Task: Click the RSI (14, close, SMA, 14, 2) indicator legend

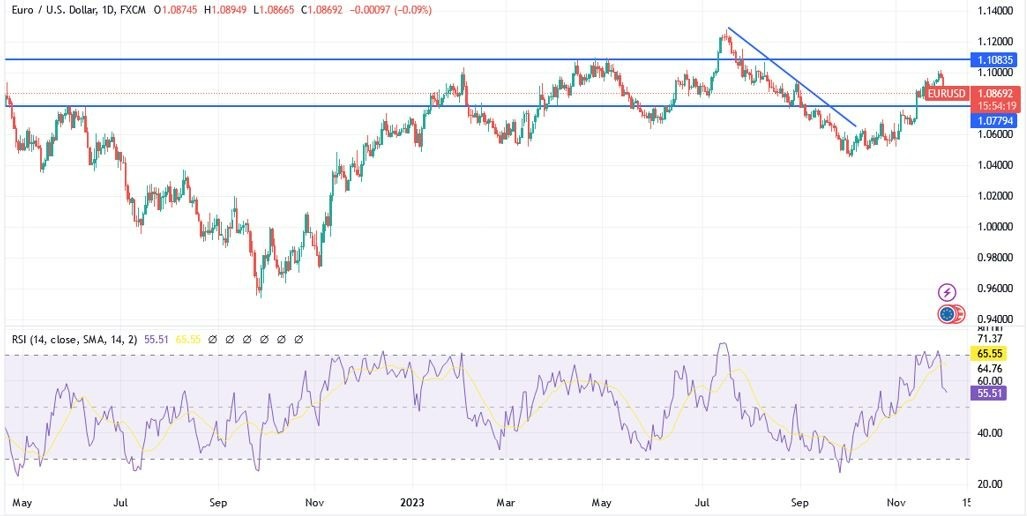Action: [x=74, y=339]
